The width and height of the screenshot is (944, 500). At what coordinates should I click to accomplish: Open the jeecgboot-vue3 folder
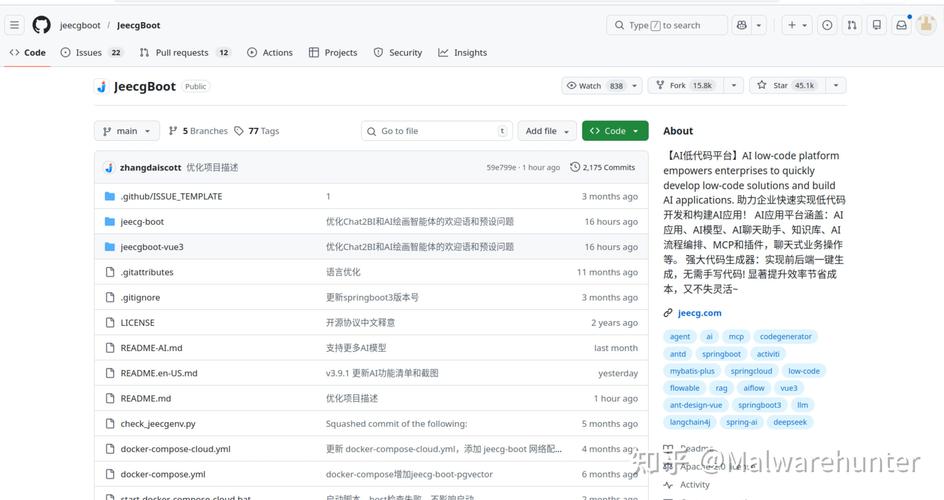[152, 247]
